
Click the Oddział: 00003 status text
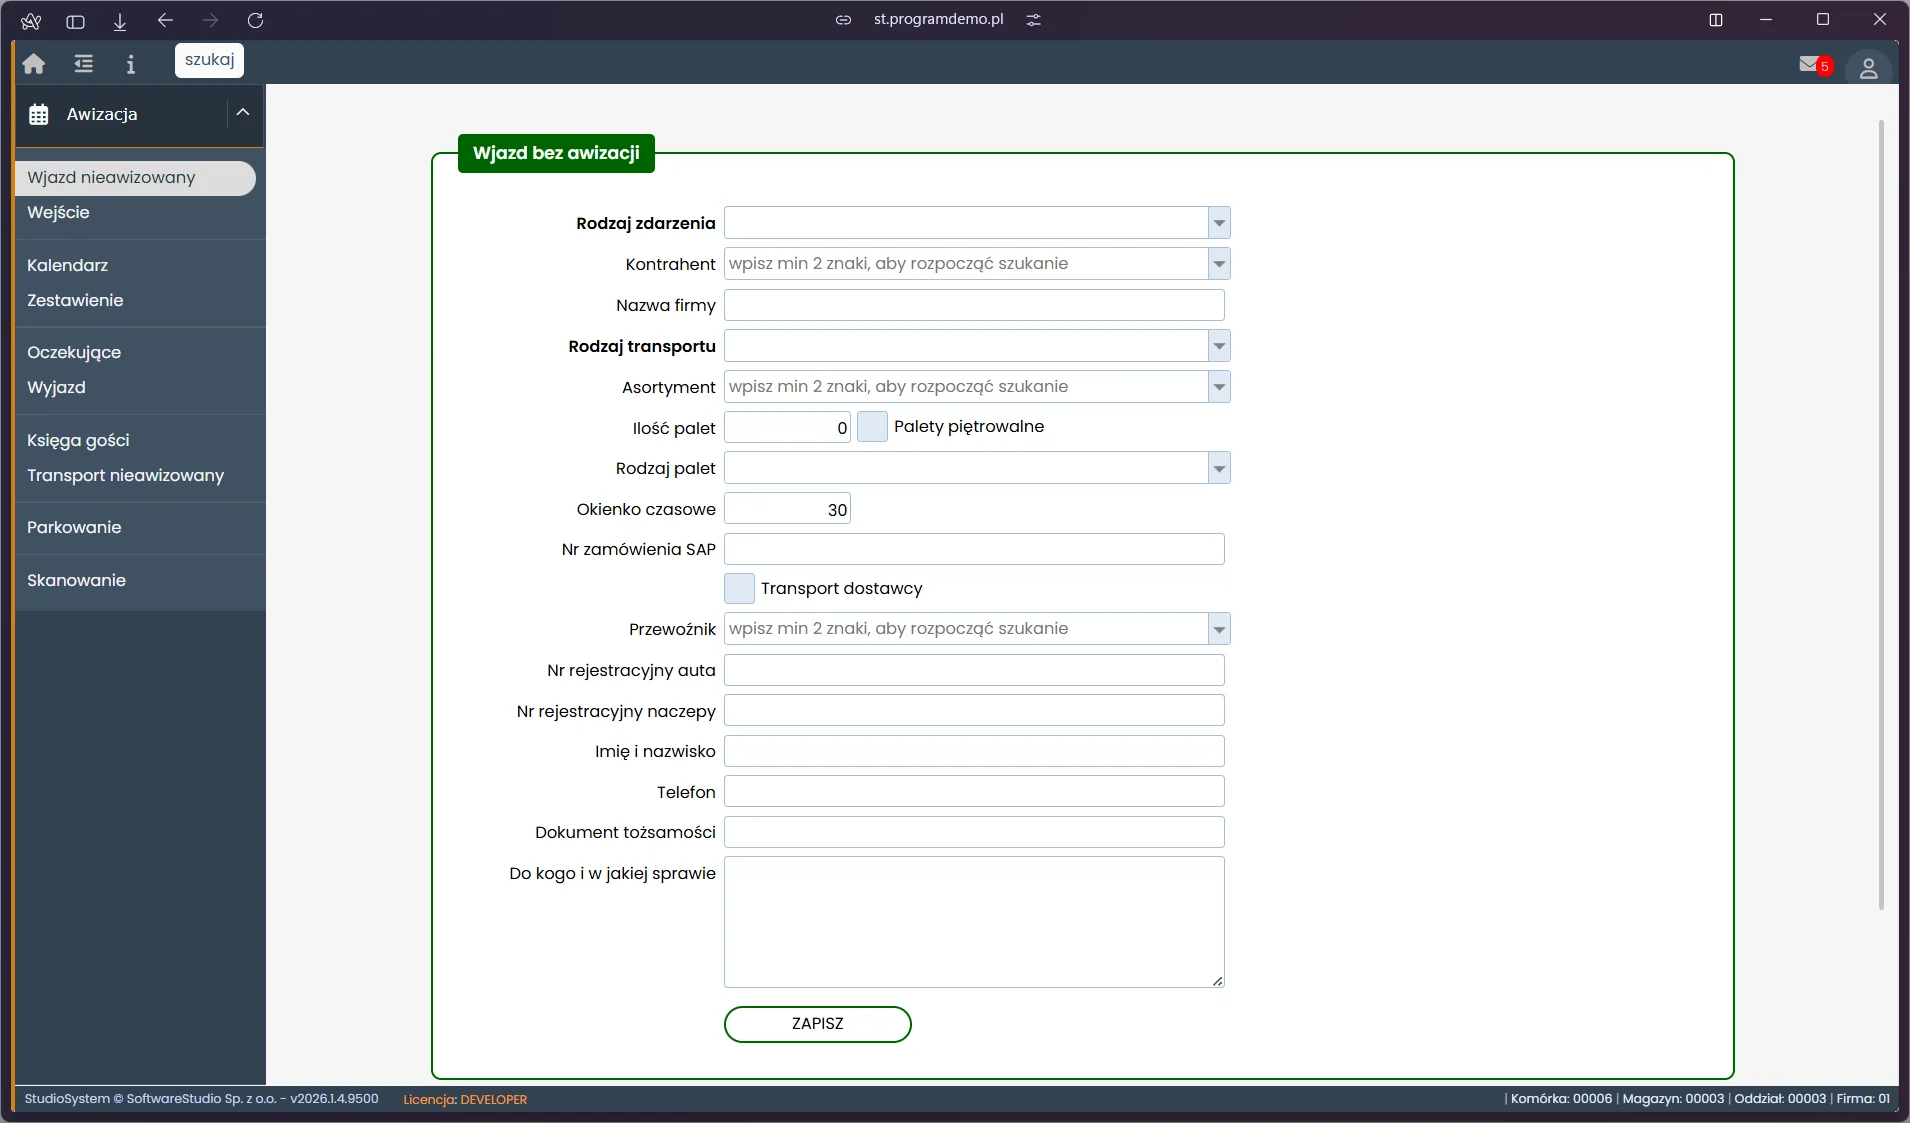click(x=1780, y=1098)
